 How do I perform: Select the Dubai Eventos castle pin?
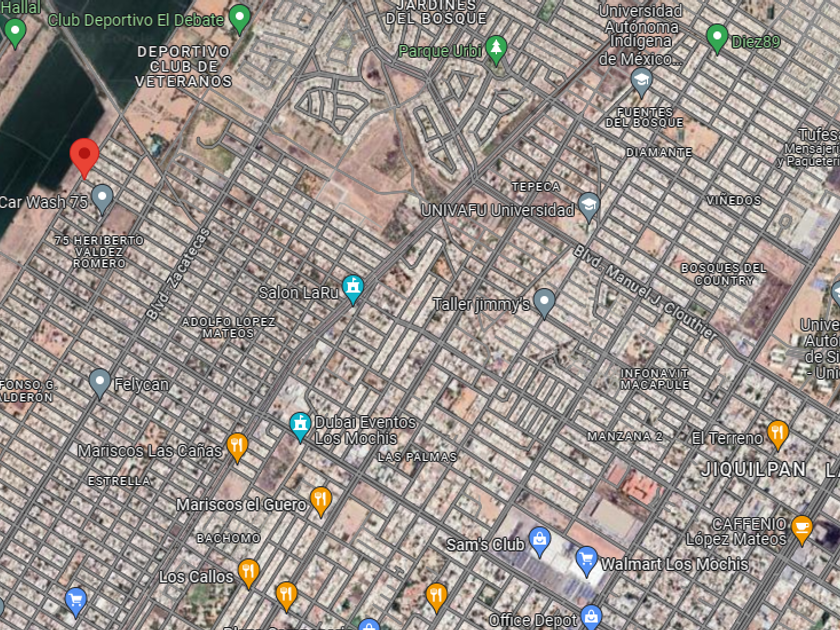click(x=300, y=427)
